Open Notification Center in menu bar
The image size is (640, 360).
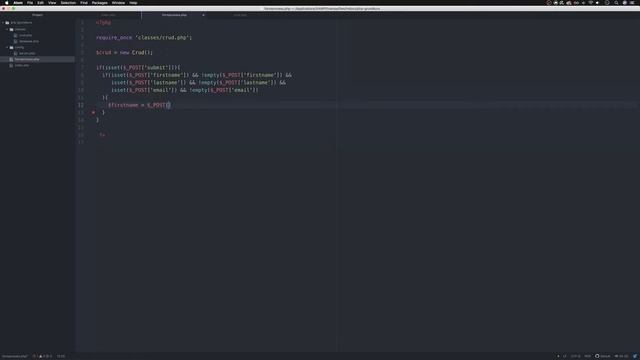(632, 2)
